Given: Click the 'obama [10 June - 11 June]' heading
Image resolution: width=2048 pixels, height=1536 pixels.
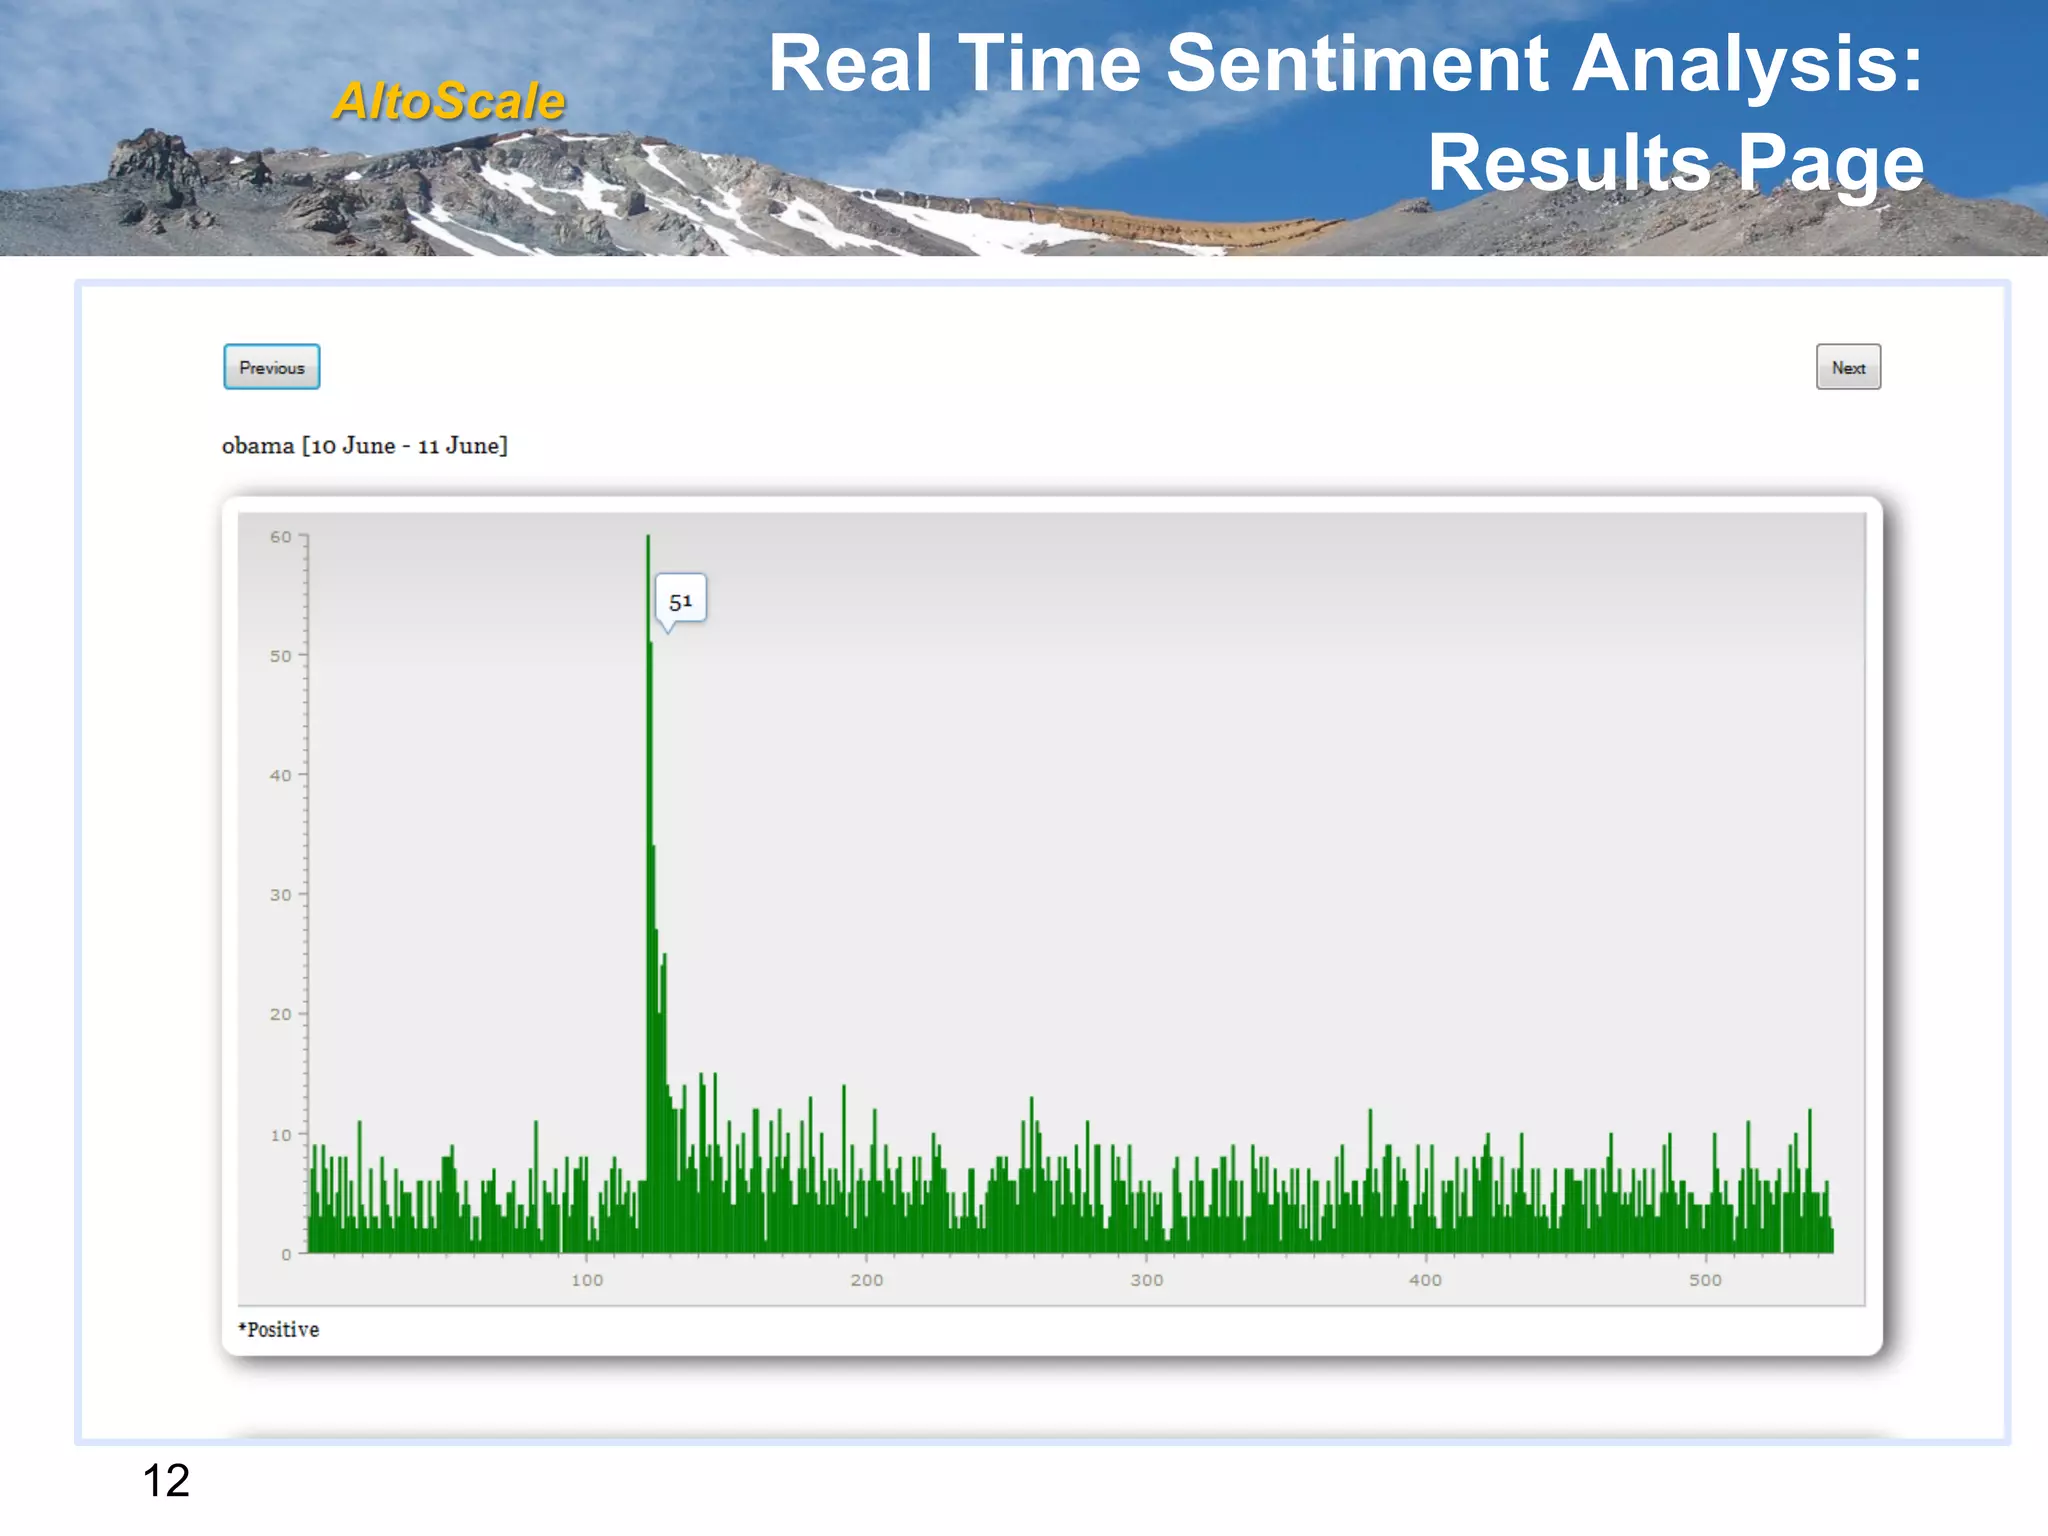Looking at the screenshot, I should [x=365, y=445].
